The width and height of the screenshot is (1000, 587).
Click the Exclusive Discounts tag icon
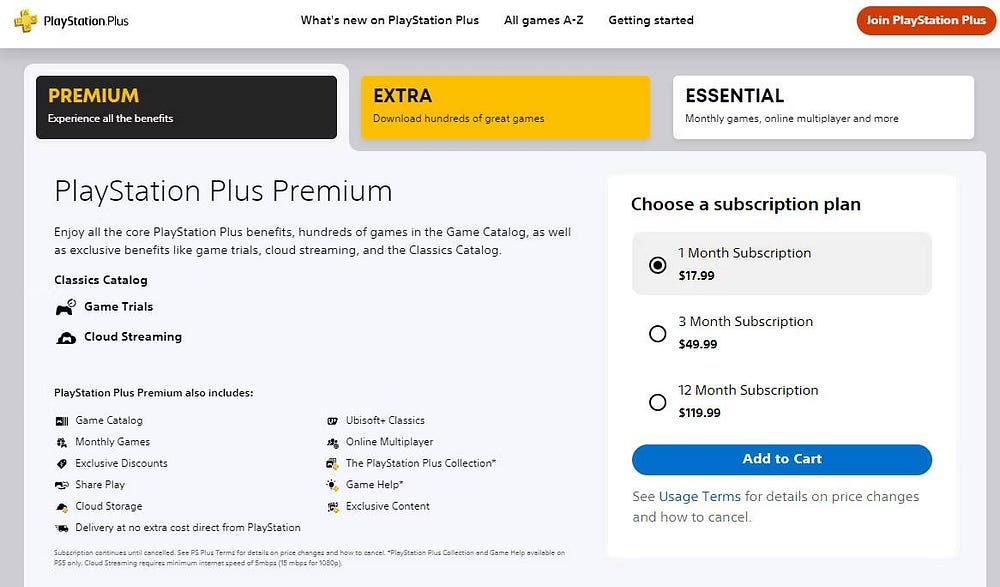point(60,463)
